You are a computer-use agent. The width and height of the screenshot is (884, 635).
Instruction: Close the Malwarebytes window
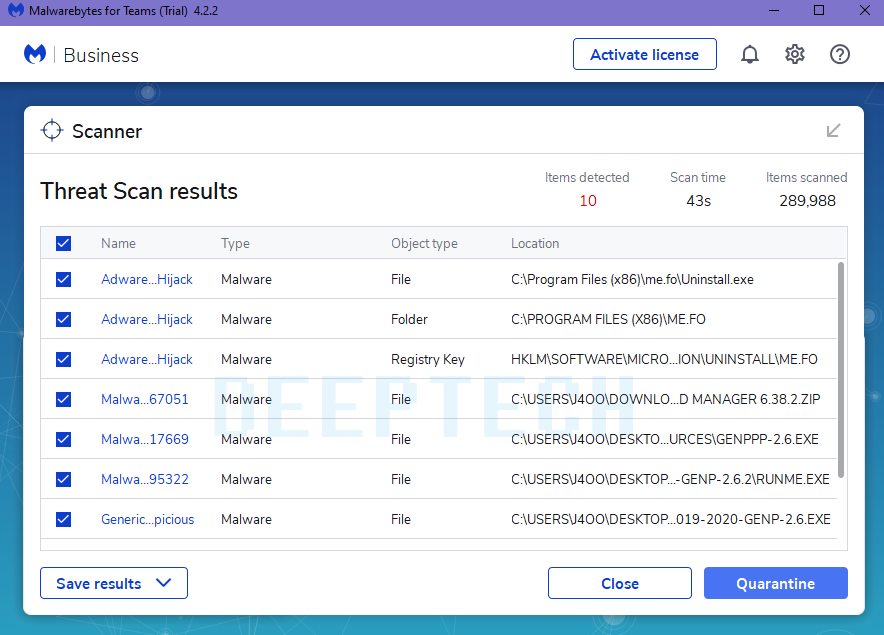865,11
